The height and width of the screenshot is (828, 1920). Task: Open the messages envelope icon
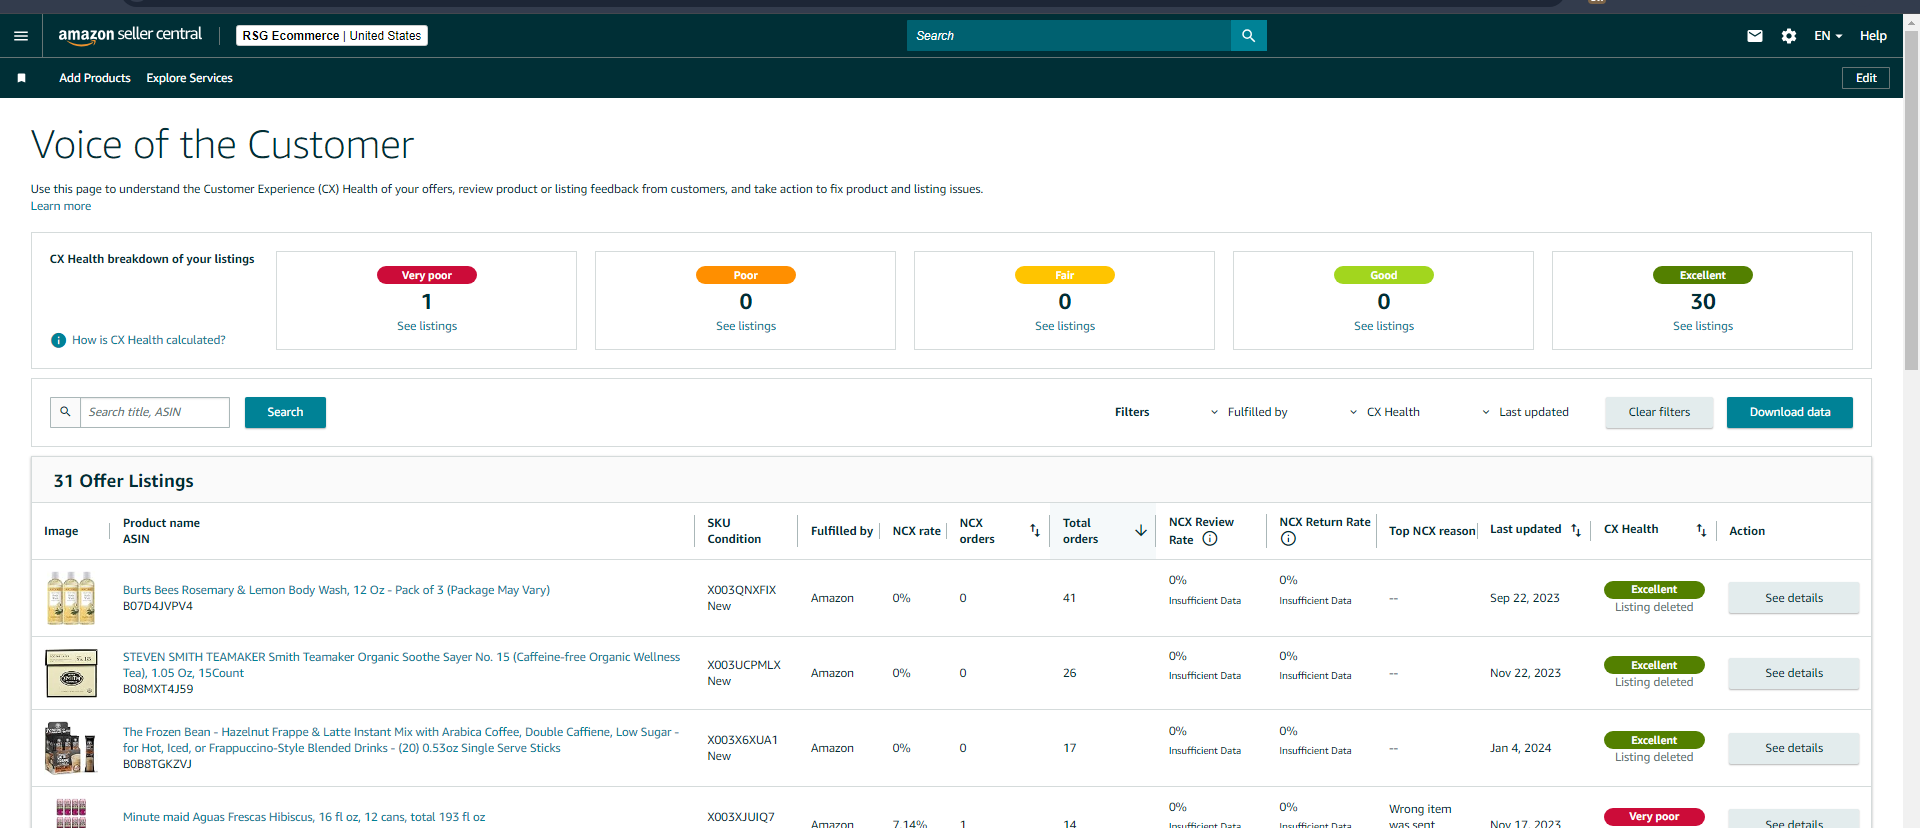pos(1755,36)
